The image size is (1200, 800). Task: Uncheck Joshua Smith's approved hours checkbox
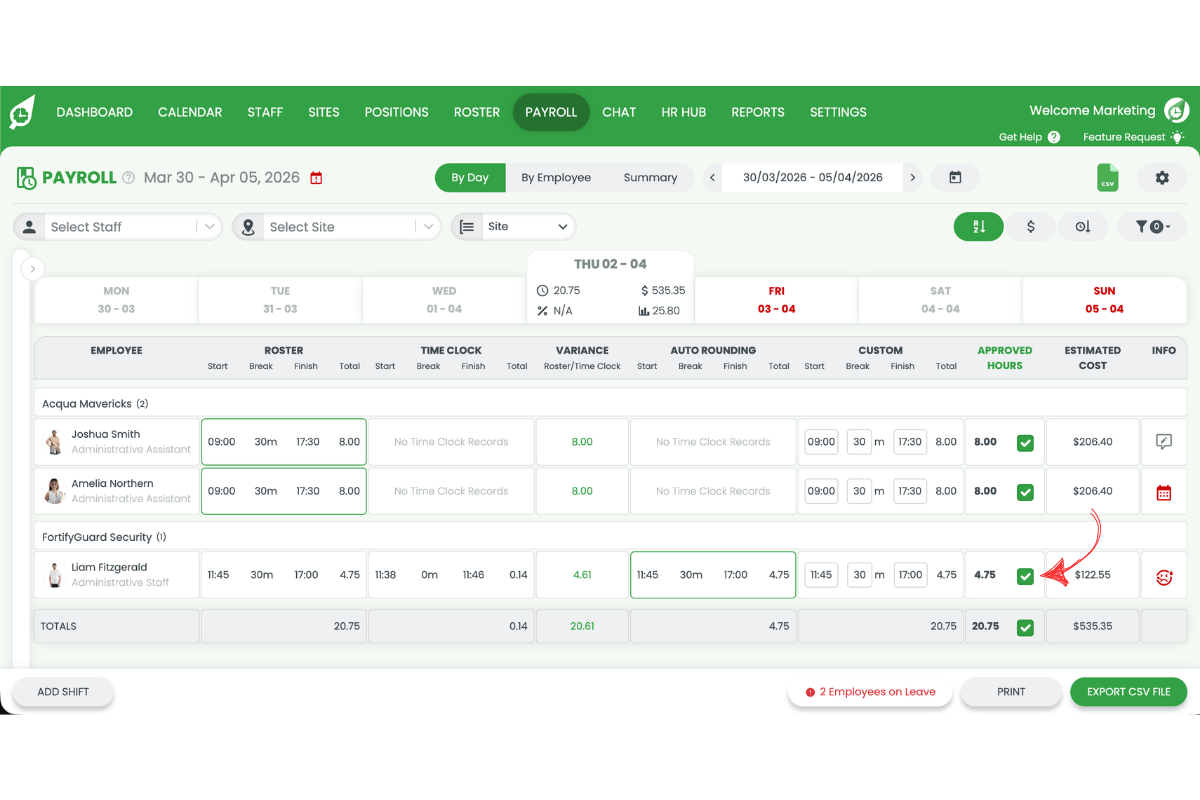(x=1025, y=441)
